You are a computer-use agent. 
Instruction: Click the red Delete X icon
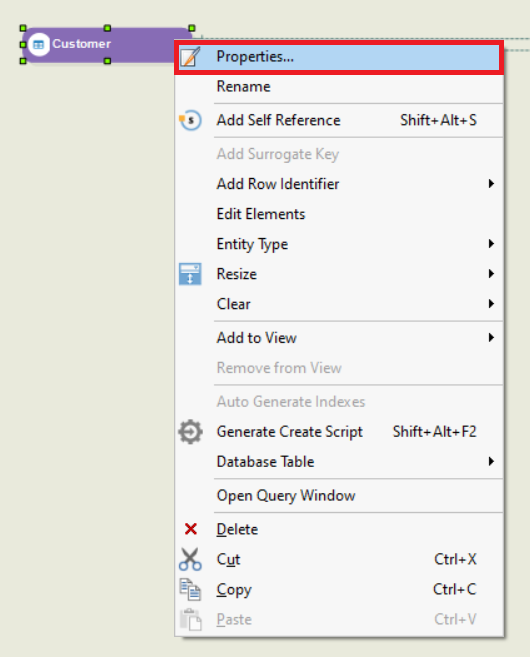[x=191, y=529]
